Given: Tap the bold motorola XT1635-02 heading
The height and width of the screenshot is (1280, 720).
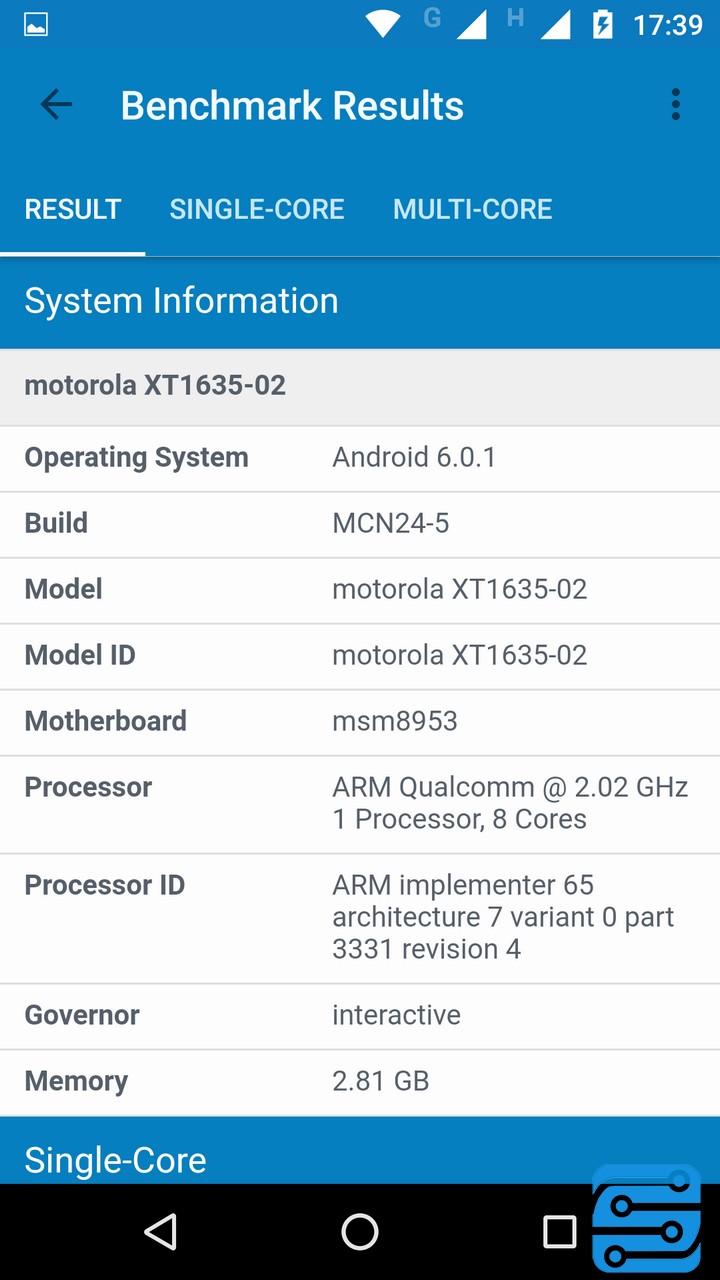Looking at the screenshot, I should [155, 385].
